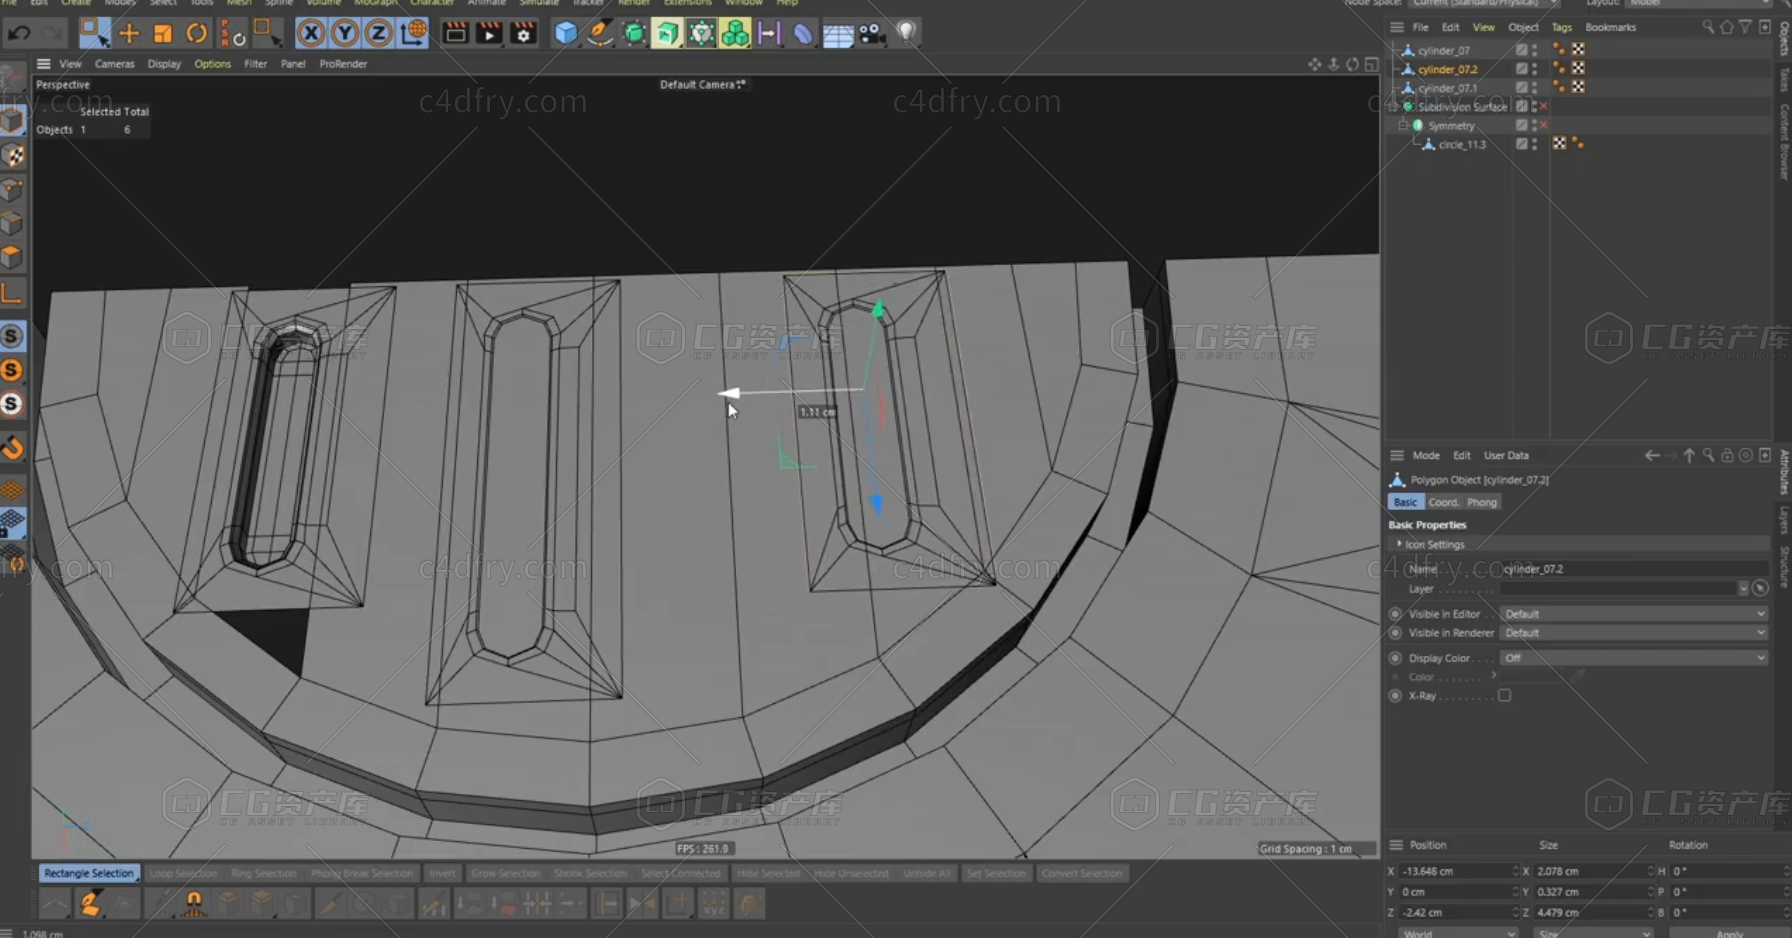Toggle Subdivision Surface enable red X
This screenshot has width=1792, height=938.
(x=1543, y=107)
